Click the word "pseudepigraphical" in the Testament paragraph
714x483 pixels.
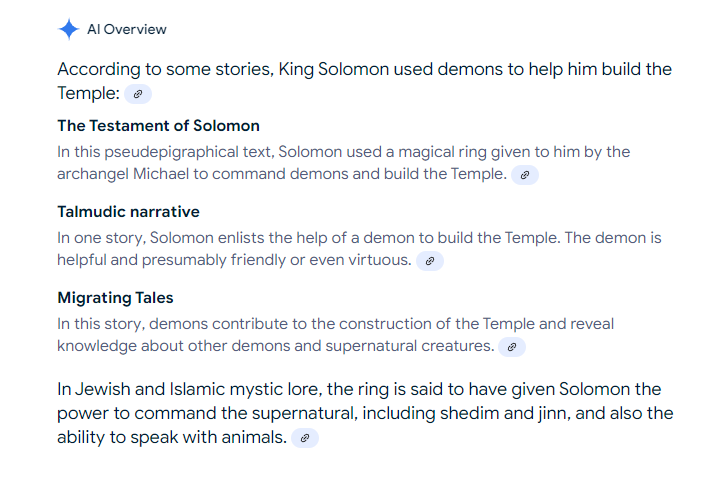coord(188,153)
